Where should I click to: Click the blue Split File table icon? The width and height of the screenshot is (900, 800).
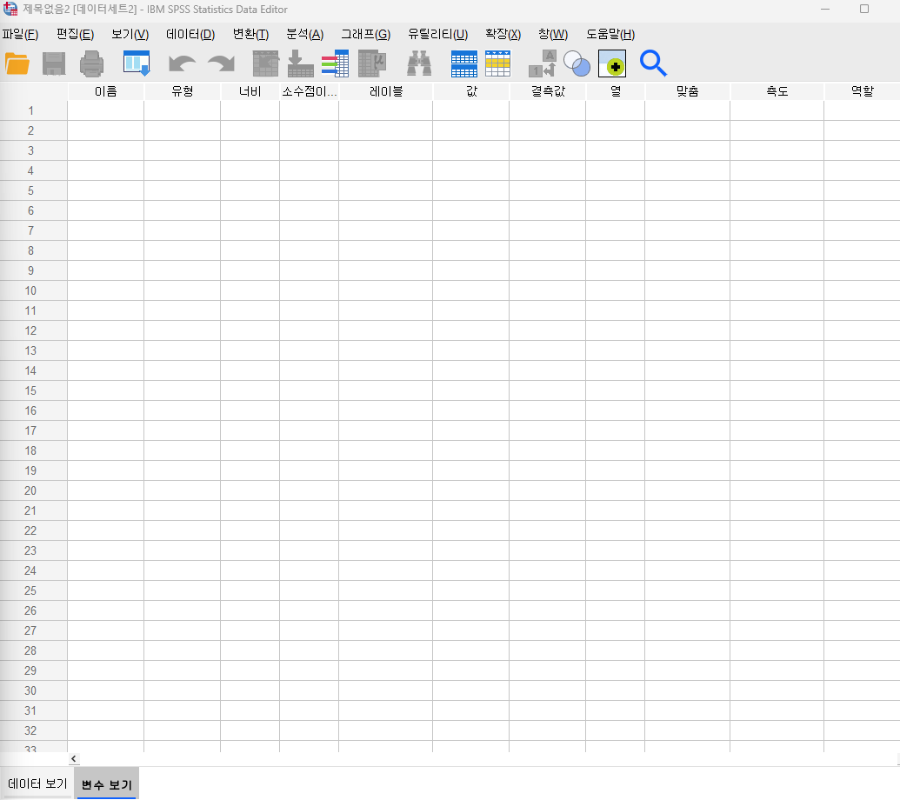point(464,64)
